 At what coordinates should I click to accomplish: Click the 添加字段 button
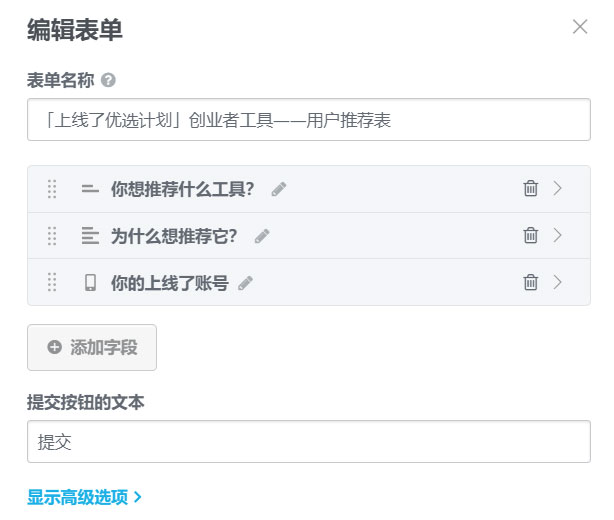coord(92,348)
